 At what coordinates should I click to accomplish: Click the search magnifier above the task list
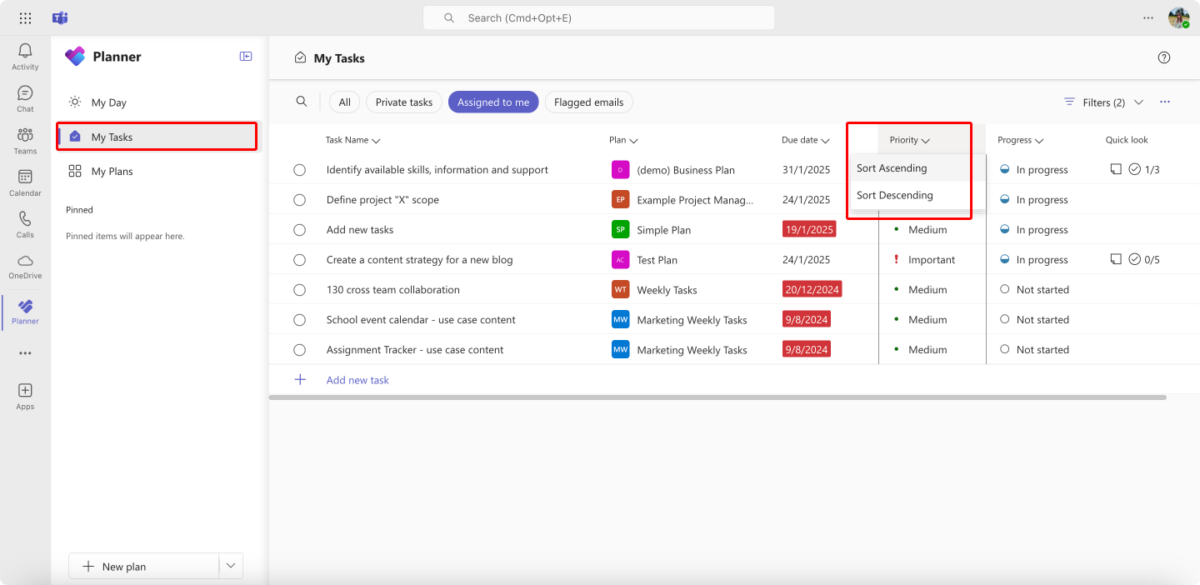(x=301, y=101)
